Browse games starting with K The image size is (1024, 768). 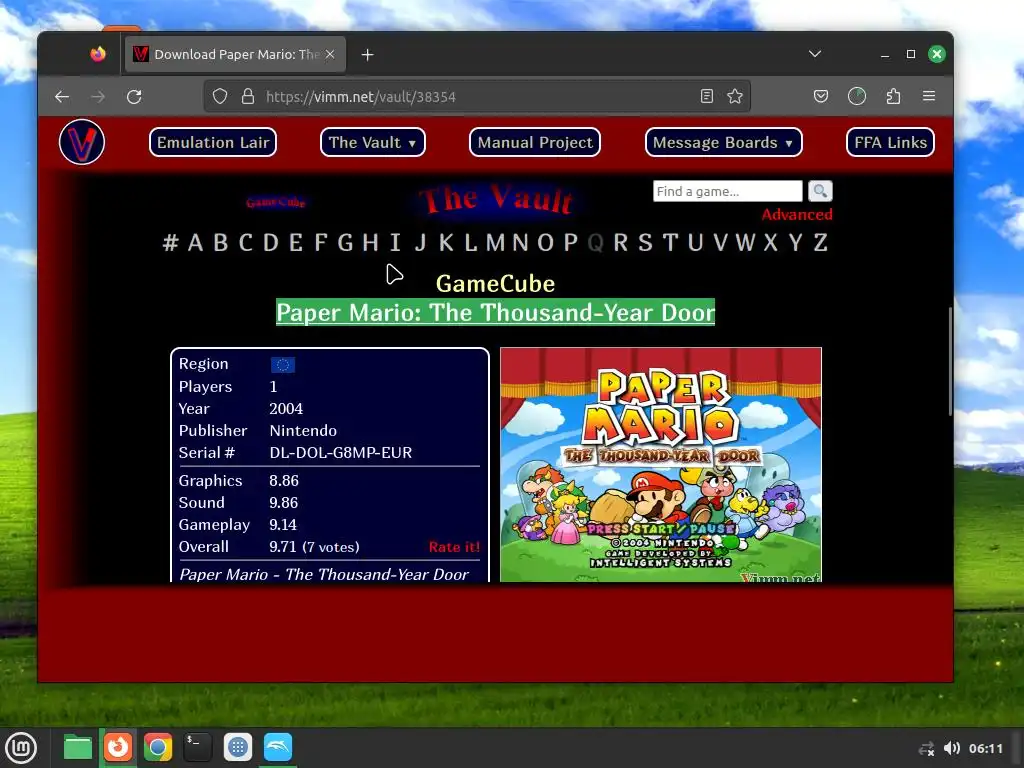point(446,243)
